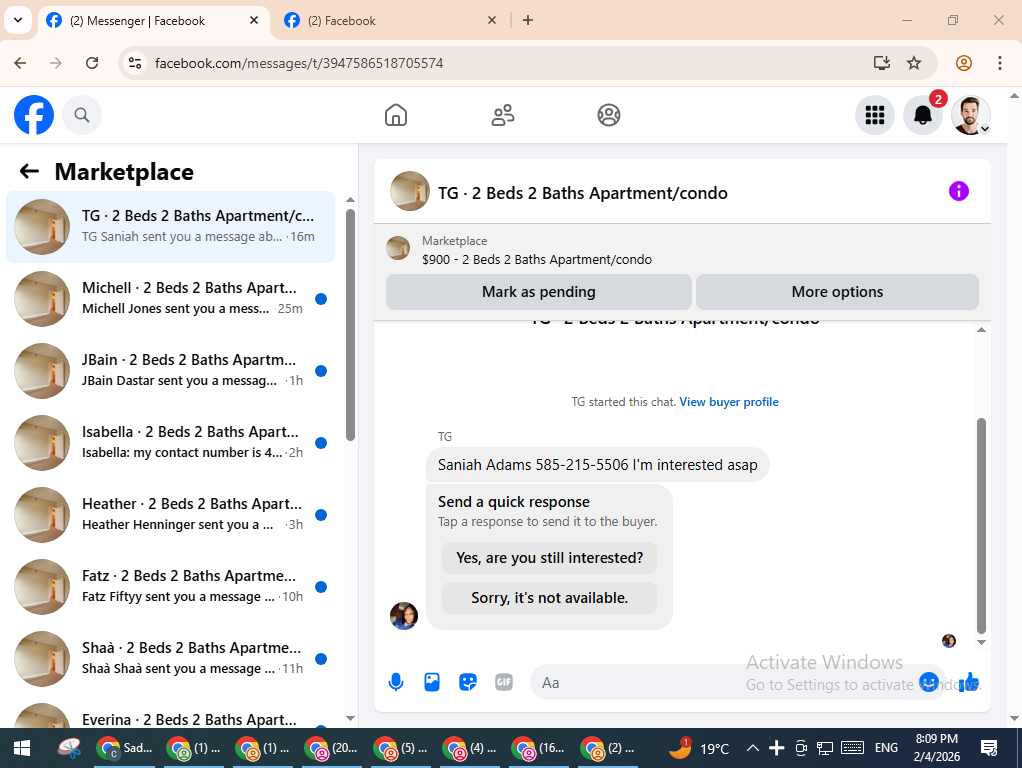View site information icon in address bar
Viewport: 1022px width, 768px height.
(x=135, y=63)
